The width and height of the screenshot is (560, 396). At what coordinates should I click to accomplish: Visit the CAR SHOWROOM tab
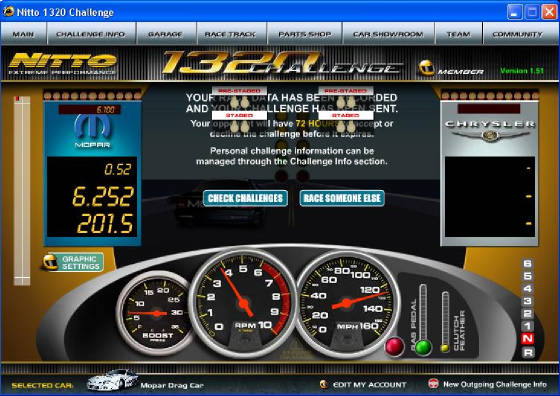pos(388,34)
